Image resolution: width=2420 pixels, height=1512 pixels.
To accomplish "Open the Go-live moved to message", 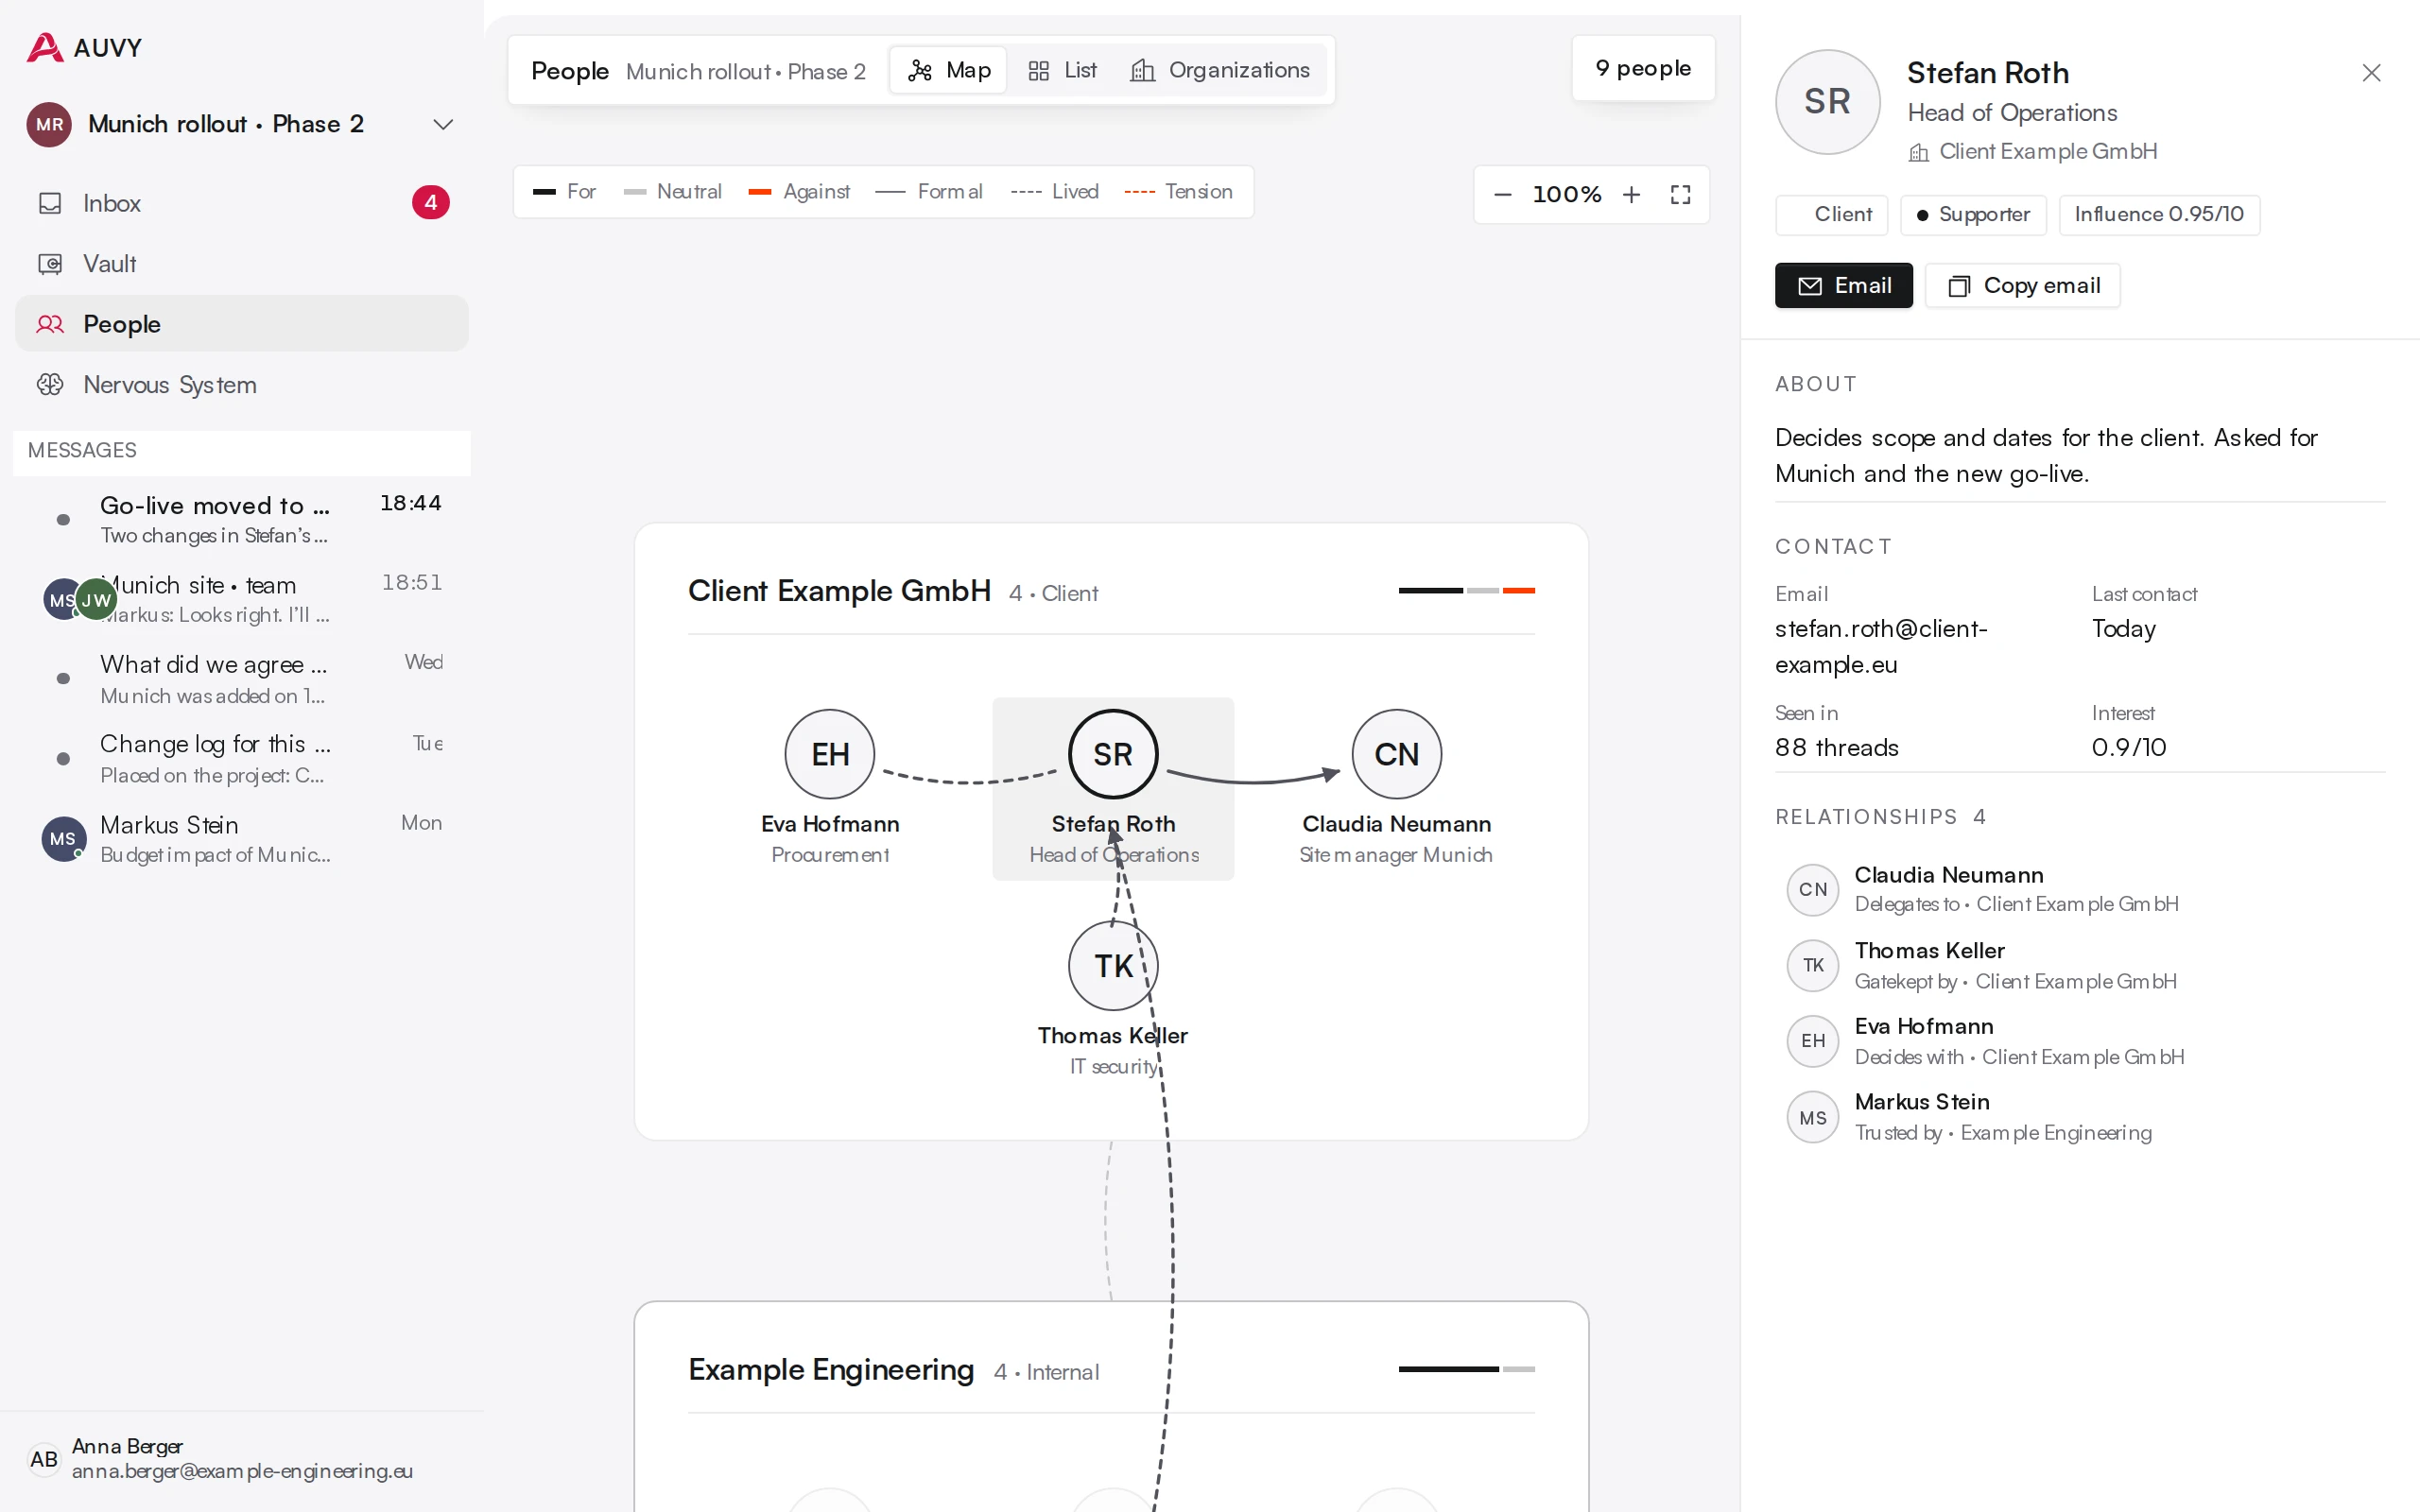I will 242,519.
